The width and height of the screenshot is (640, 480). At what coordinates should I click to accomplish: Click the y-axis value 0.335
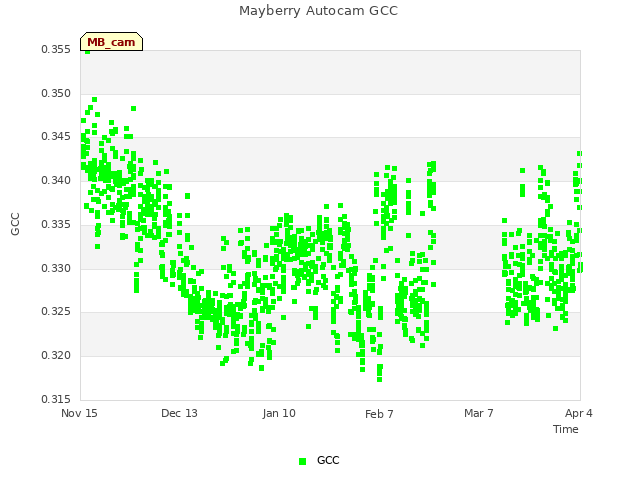pos(56,224)
